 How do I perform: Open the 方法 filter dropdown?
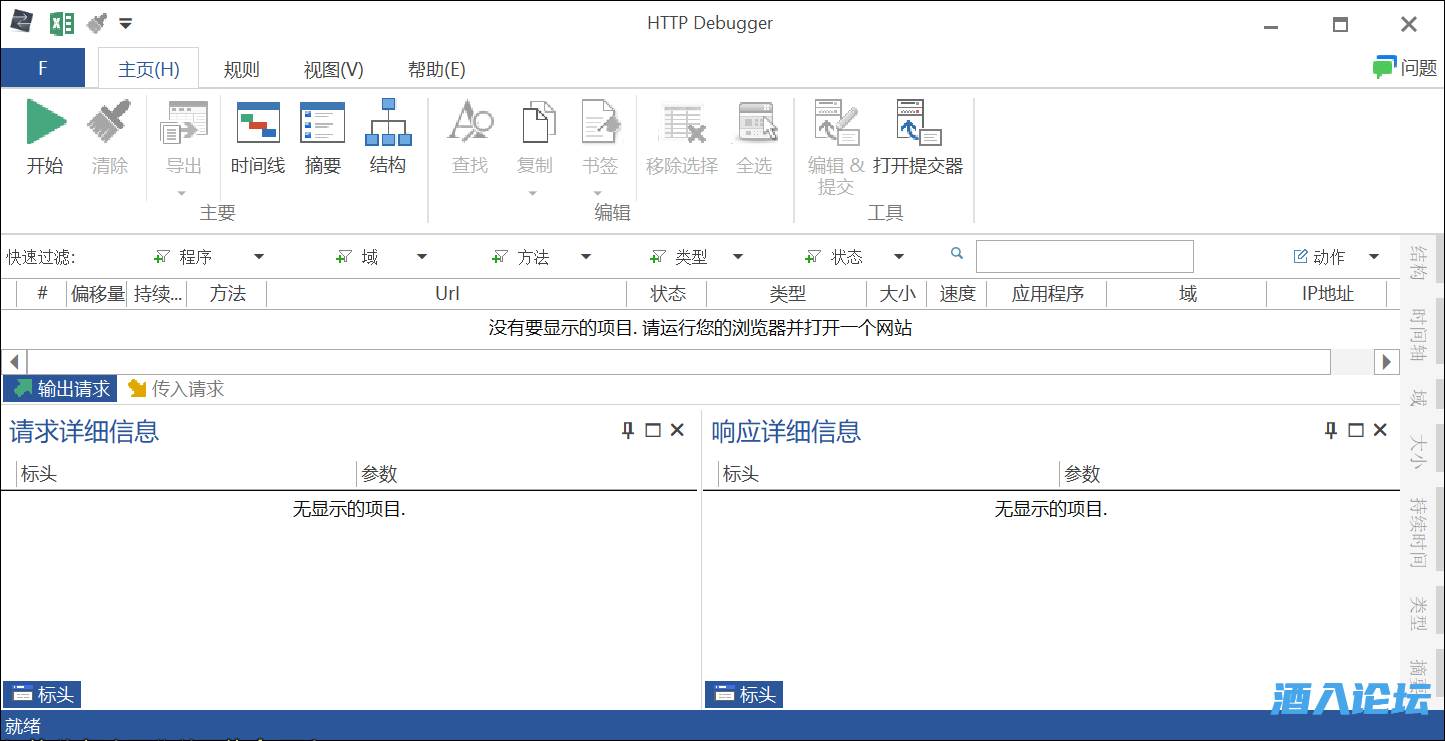(585, 256)
